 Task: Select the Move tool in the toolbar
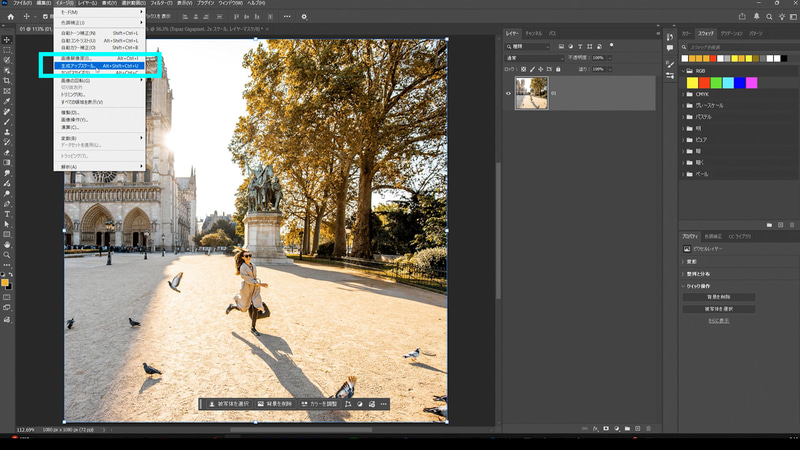click(x=7, y=40)
